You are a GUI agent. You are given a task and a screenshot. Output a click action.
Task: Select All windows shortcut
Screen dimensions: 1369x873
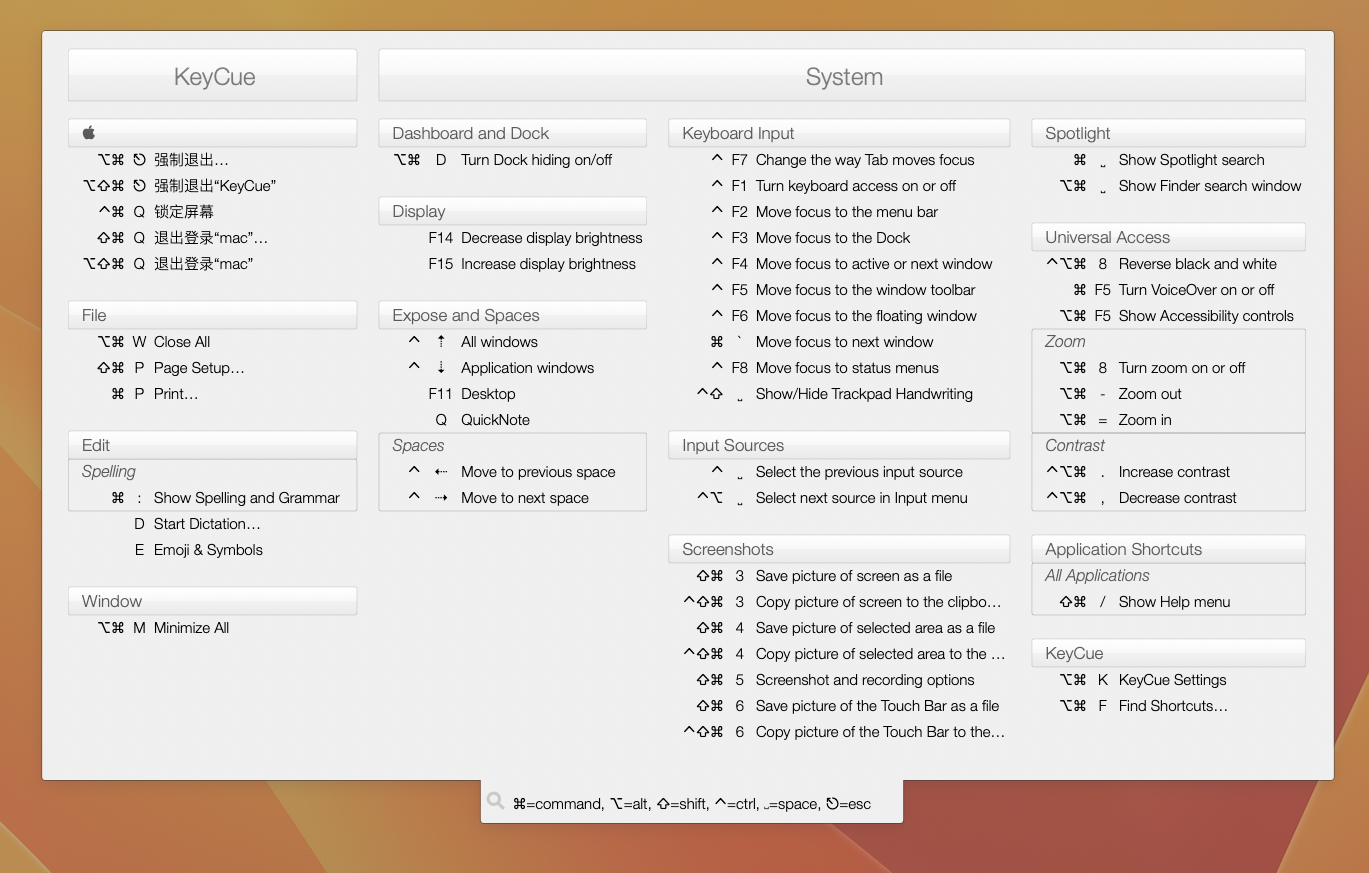512,342
